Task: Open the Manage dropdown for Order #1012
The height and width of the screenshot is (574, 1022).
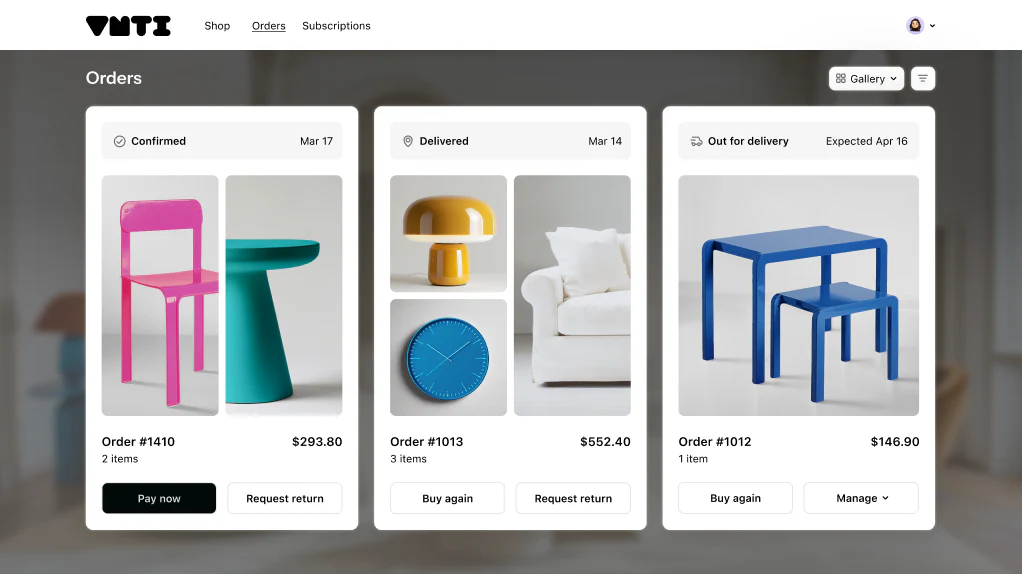Action: tap(861, 498)
